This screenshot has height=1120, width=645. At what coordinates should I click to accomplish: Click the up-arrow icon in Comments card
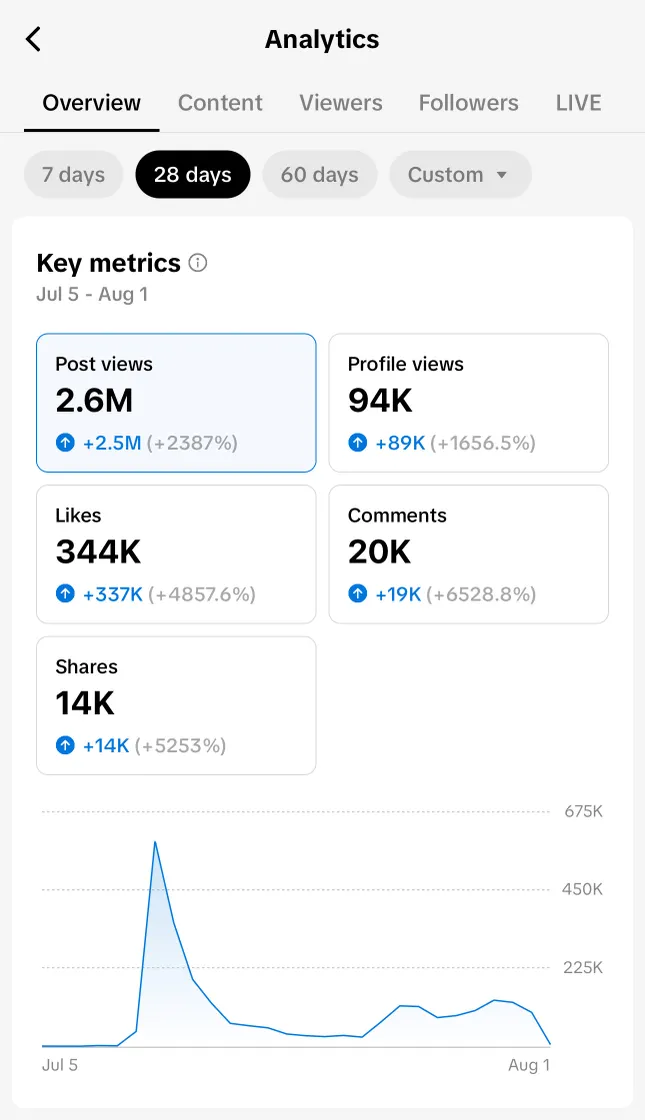click(358, 594)
